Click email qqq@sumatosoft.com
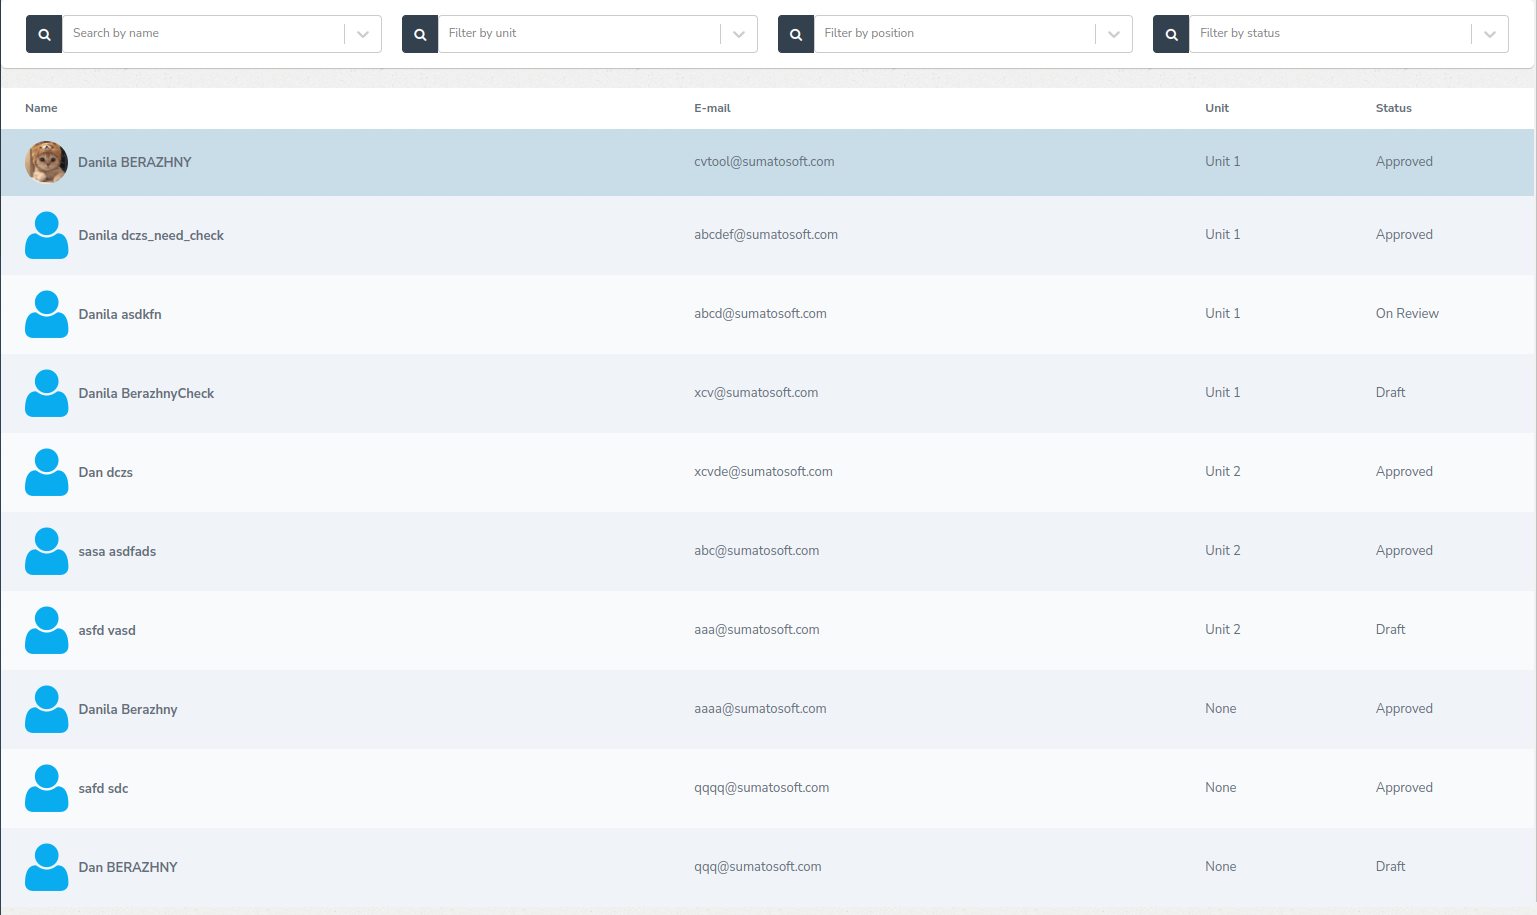 [x=758, y=866]
